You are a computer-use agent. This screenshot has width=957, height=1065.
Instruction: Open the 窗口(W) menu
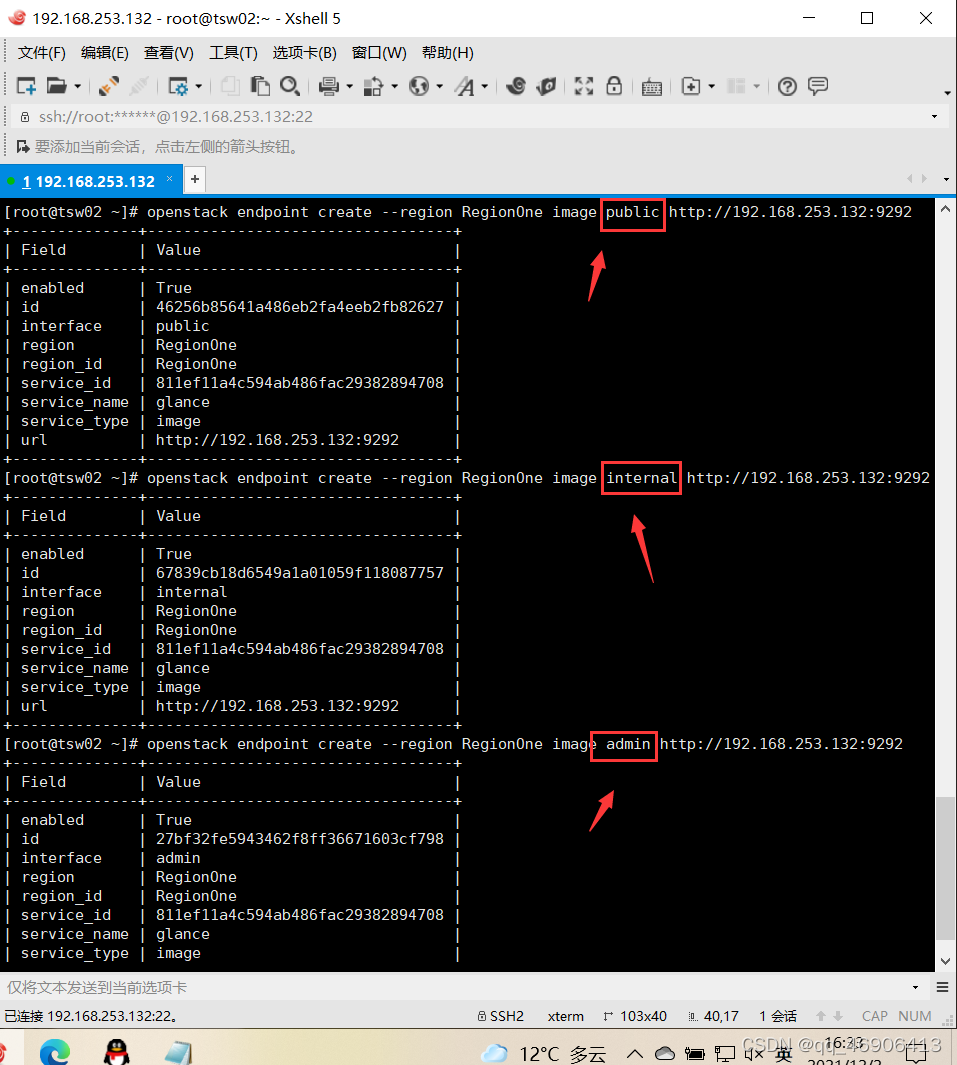[x=379, y=53]
